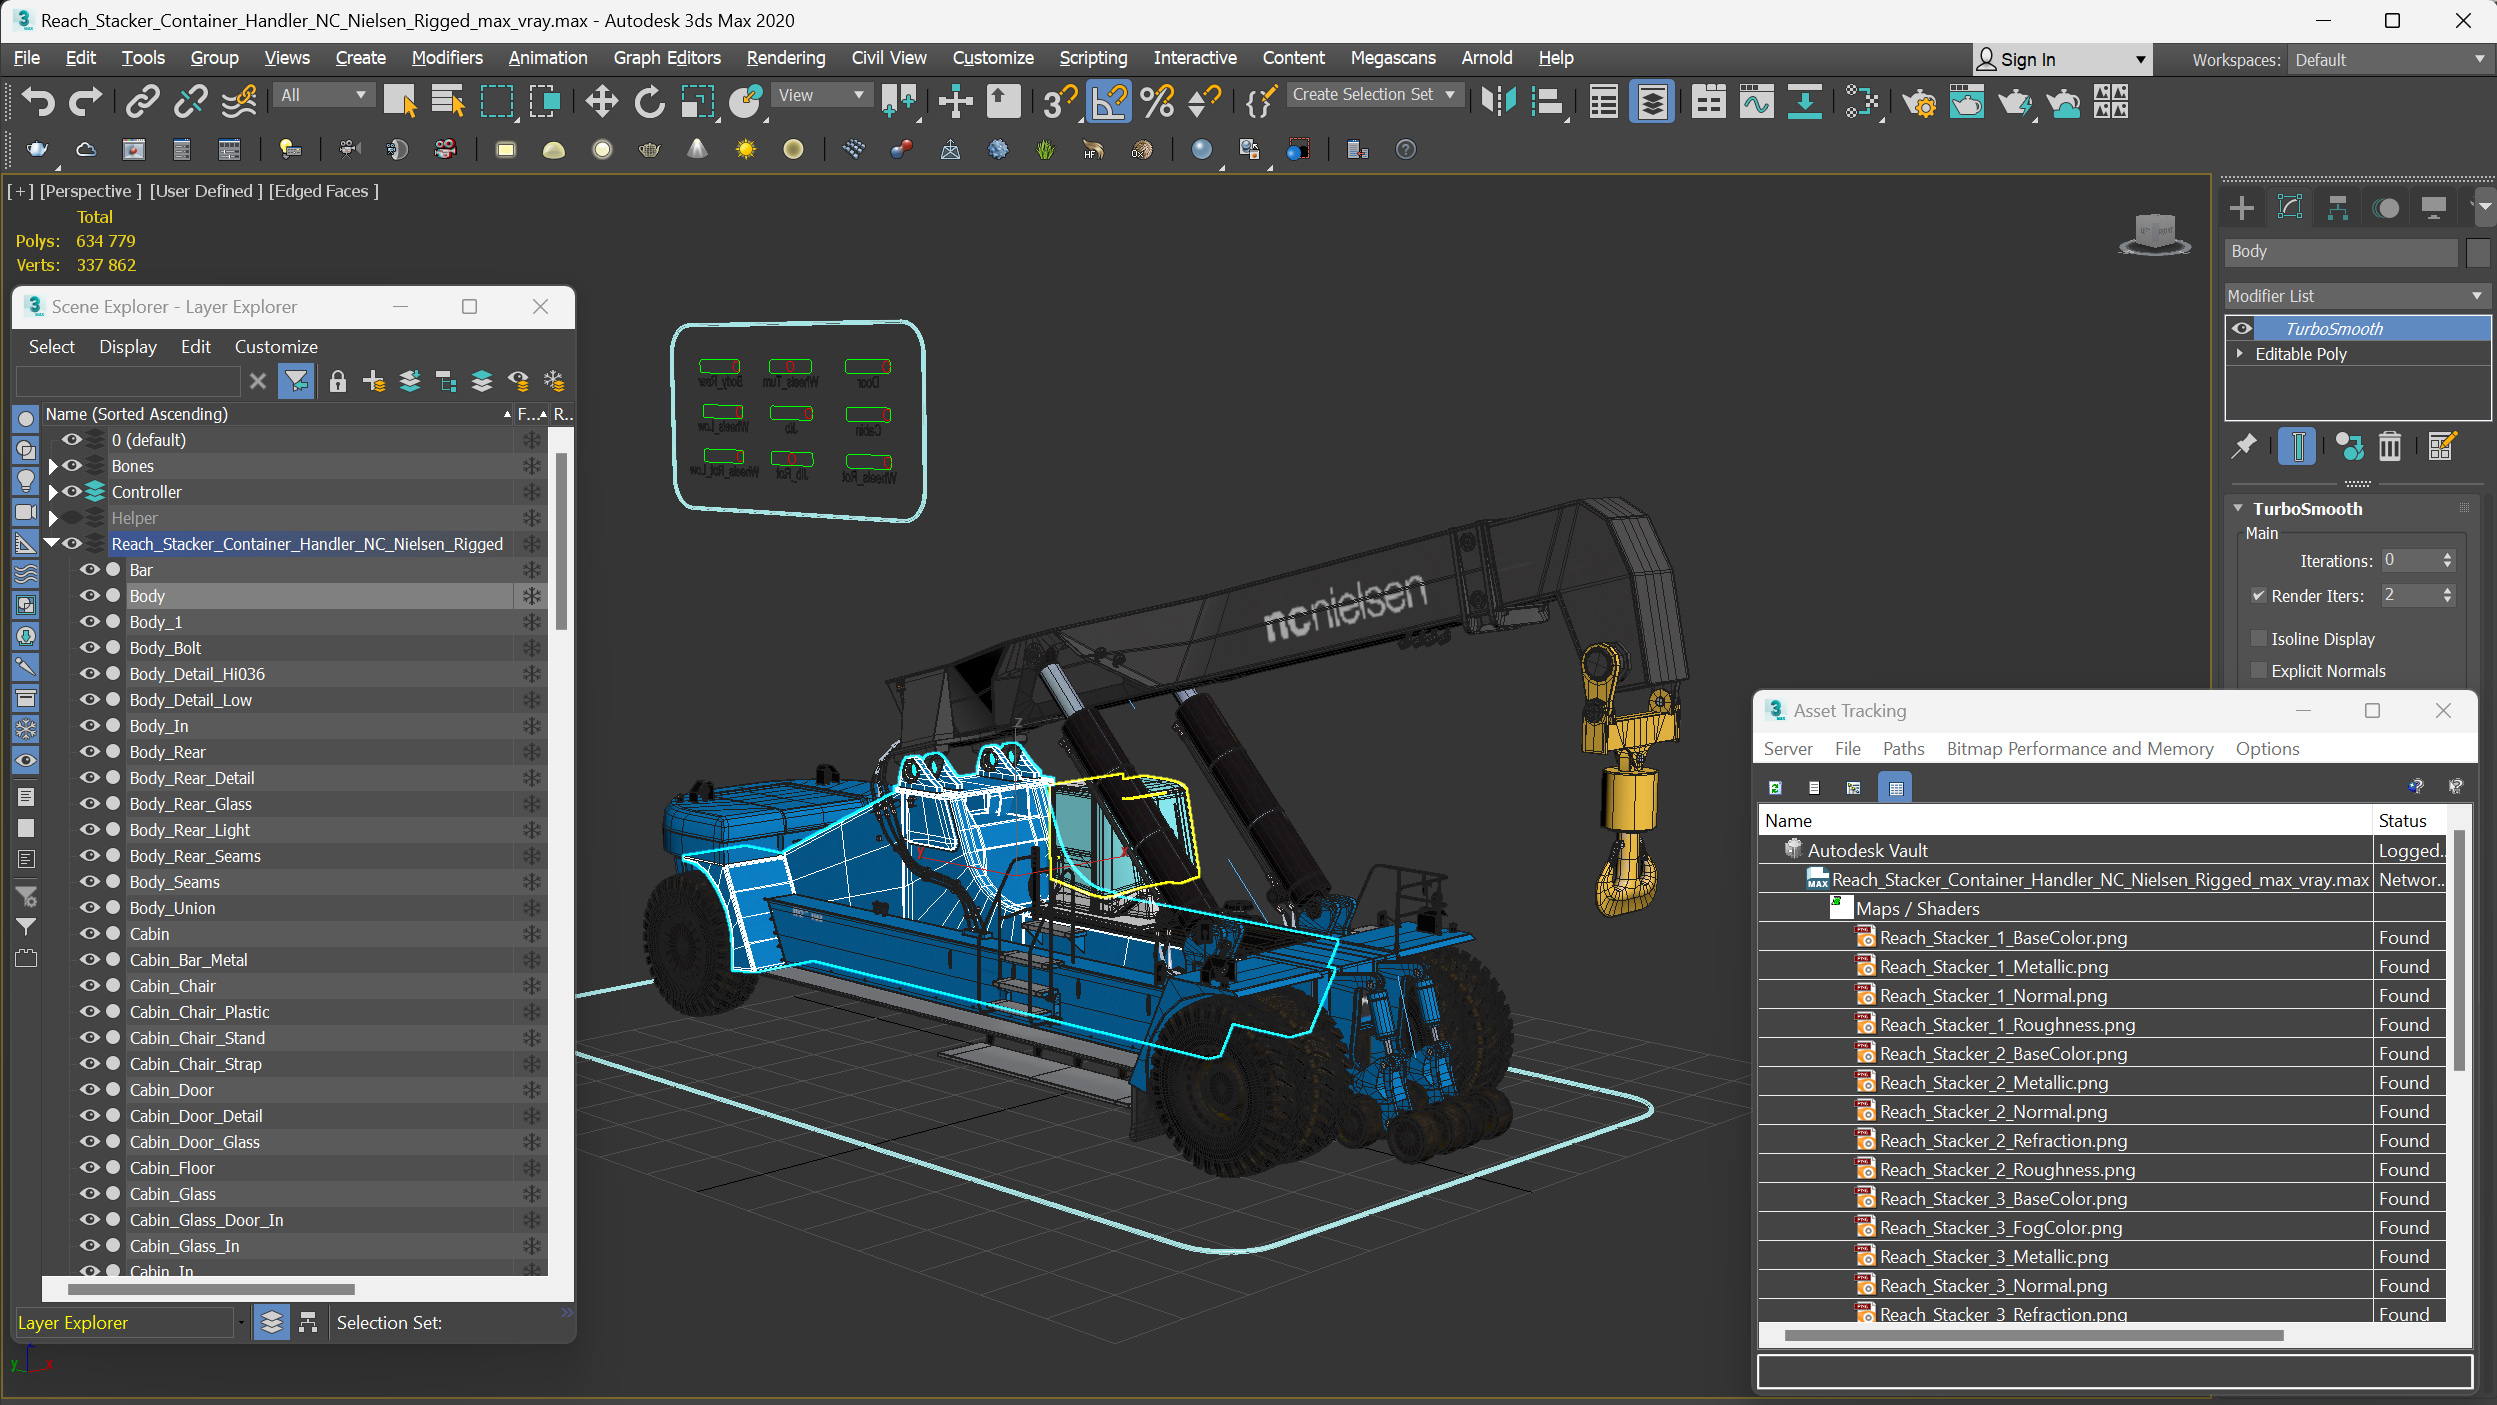Open the Align tool
2497x1405 pixels.
tap(1546, 101)
